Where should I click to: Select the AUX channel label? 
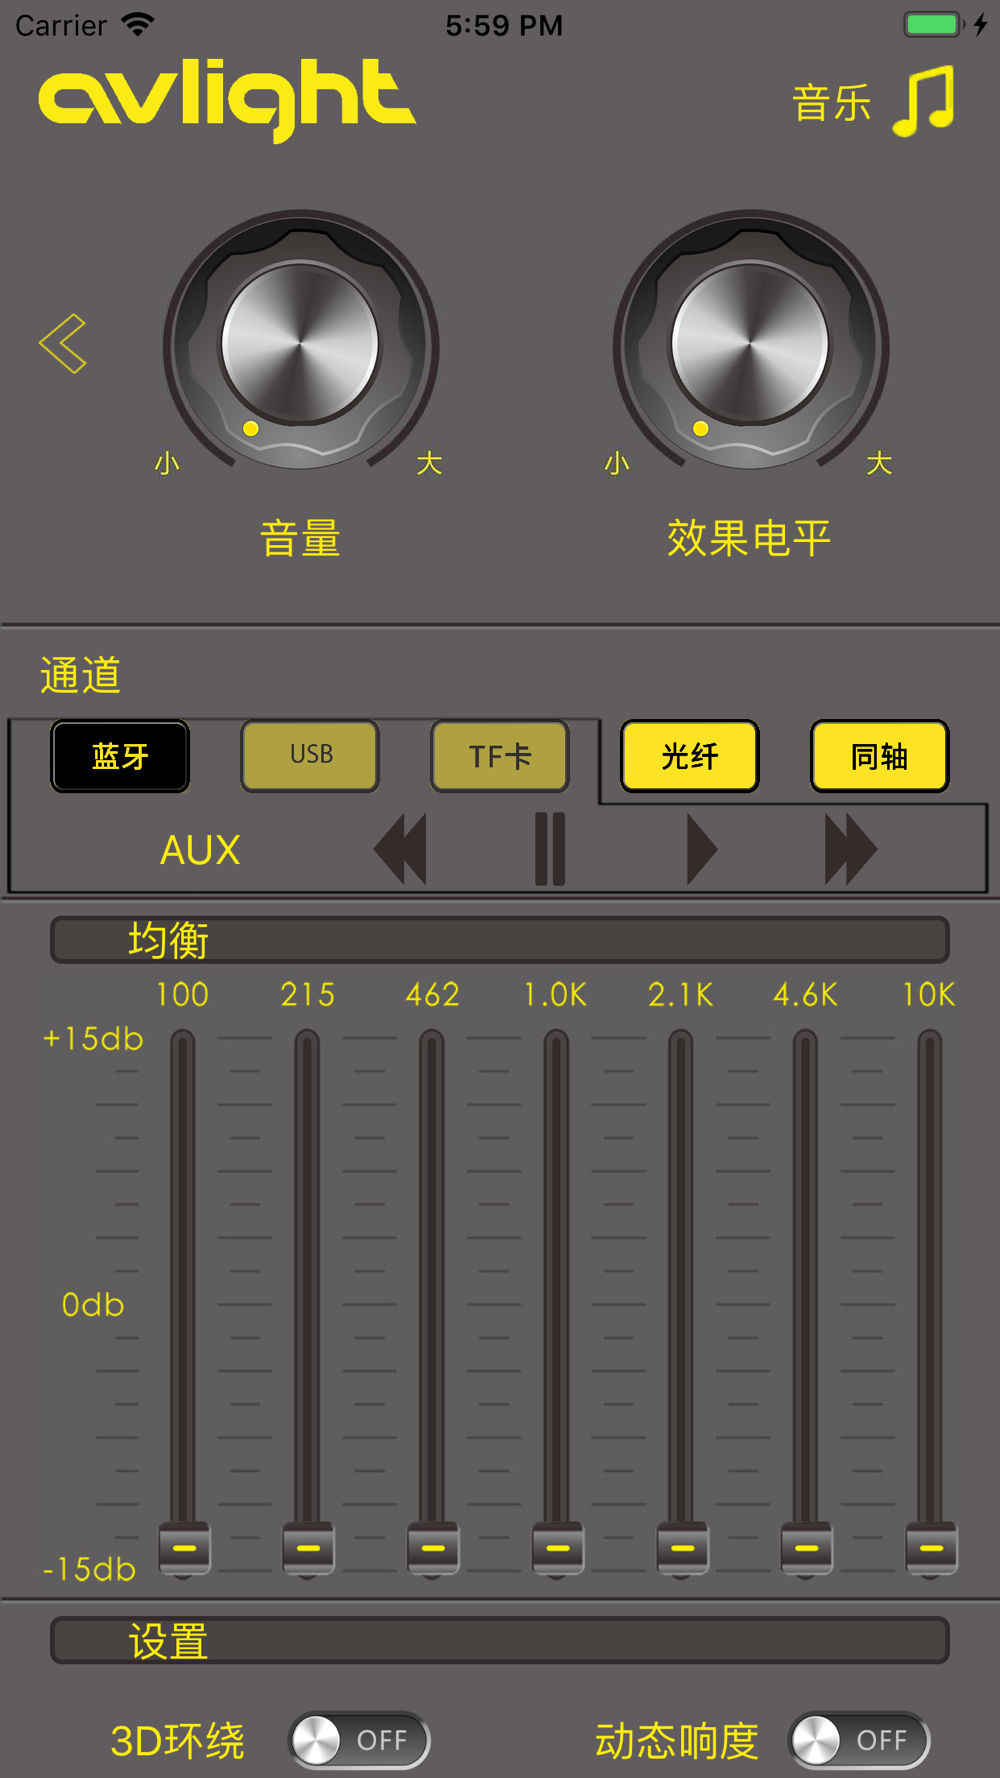click(x=200, y=850)
